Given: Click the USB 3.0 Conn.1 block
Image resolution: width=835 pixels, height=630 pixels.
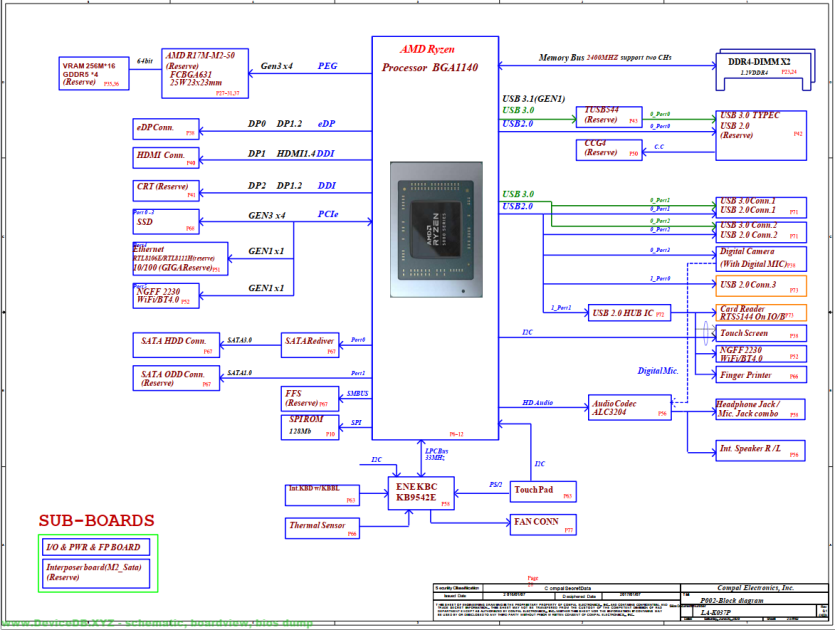Looking at the screenshot, I should pyautogui.click(x=761, y=207).
